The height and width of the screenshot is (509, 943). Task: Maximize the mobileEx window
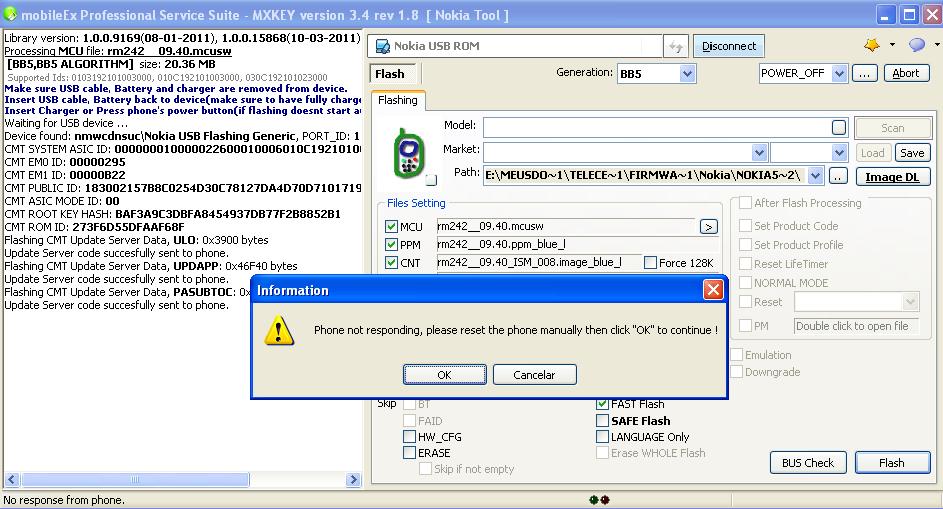(909, 14)
